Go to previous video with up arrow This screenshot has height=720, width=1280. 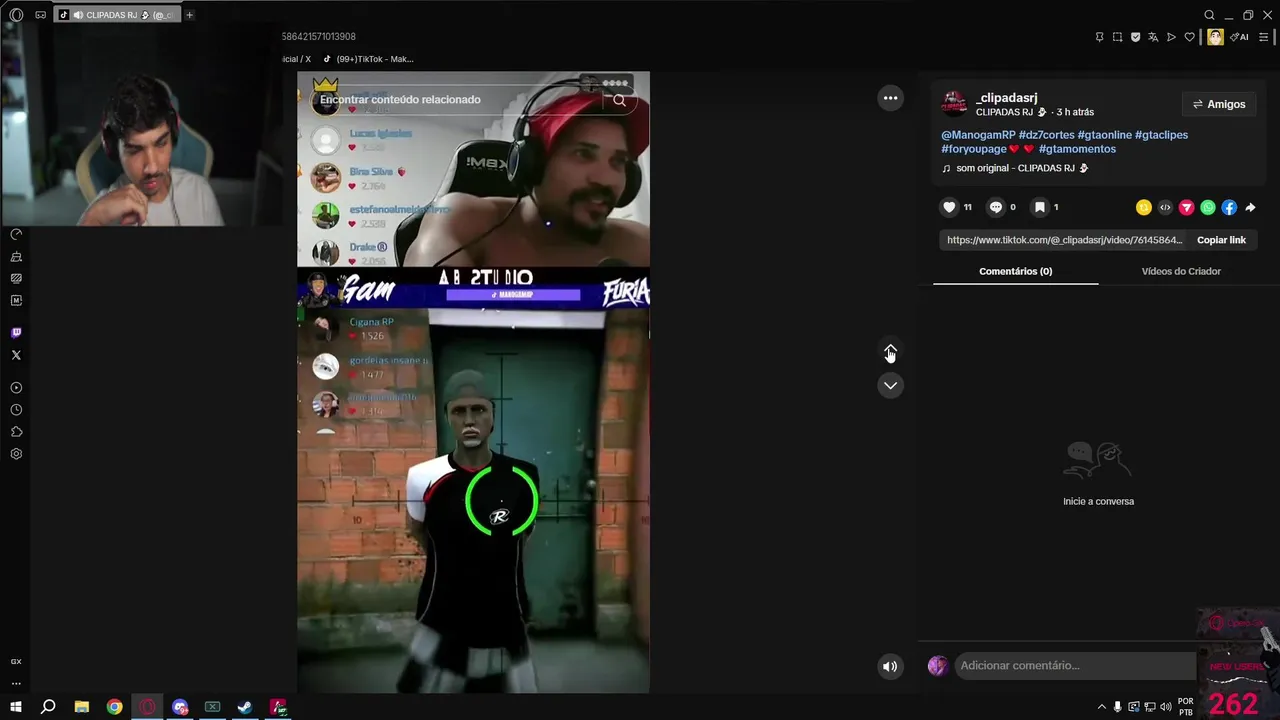[x=890, y=350]
